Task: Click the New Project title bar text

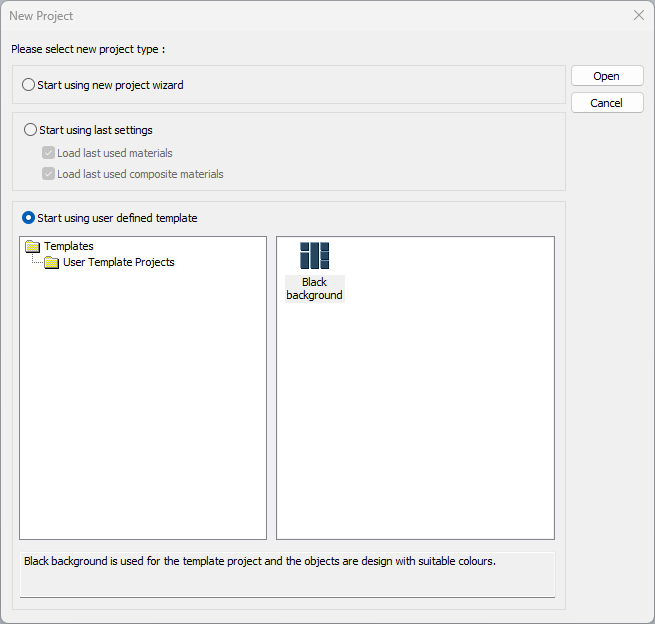Action: click(x=41, y=16)
